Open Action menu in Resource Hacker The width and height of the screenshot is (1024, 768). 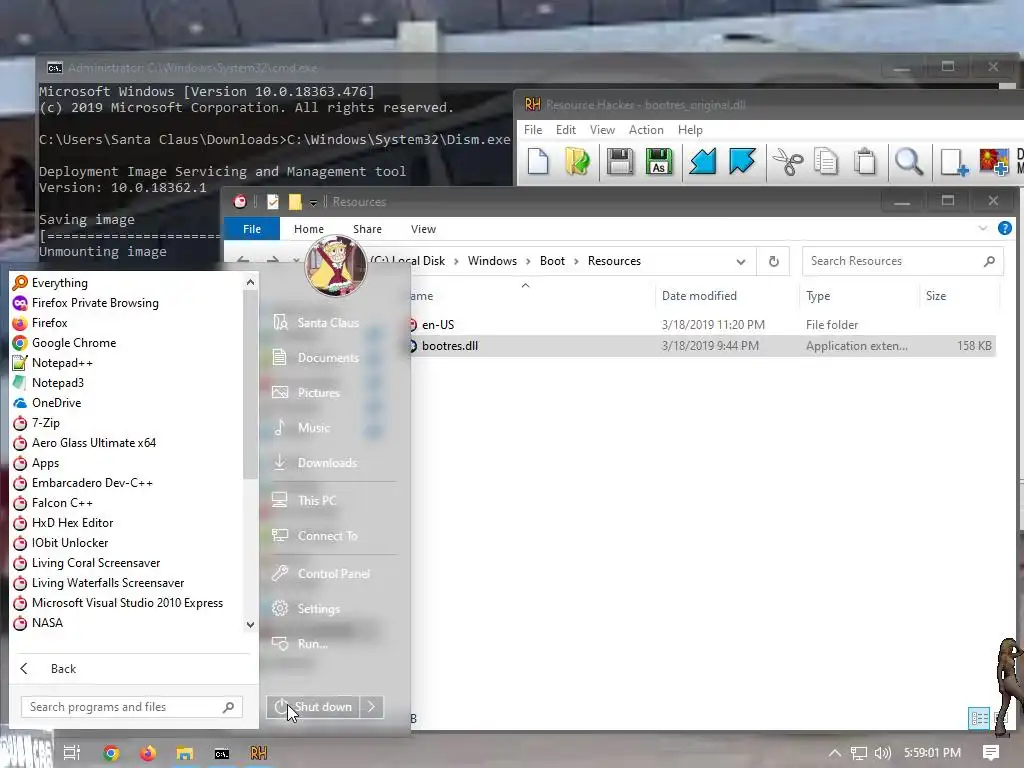(x=646, y=130)
